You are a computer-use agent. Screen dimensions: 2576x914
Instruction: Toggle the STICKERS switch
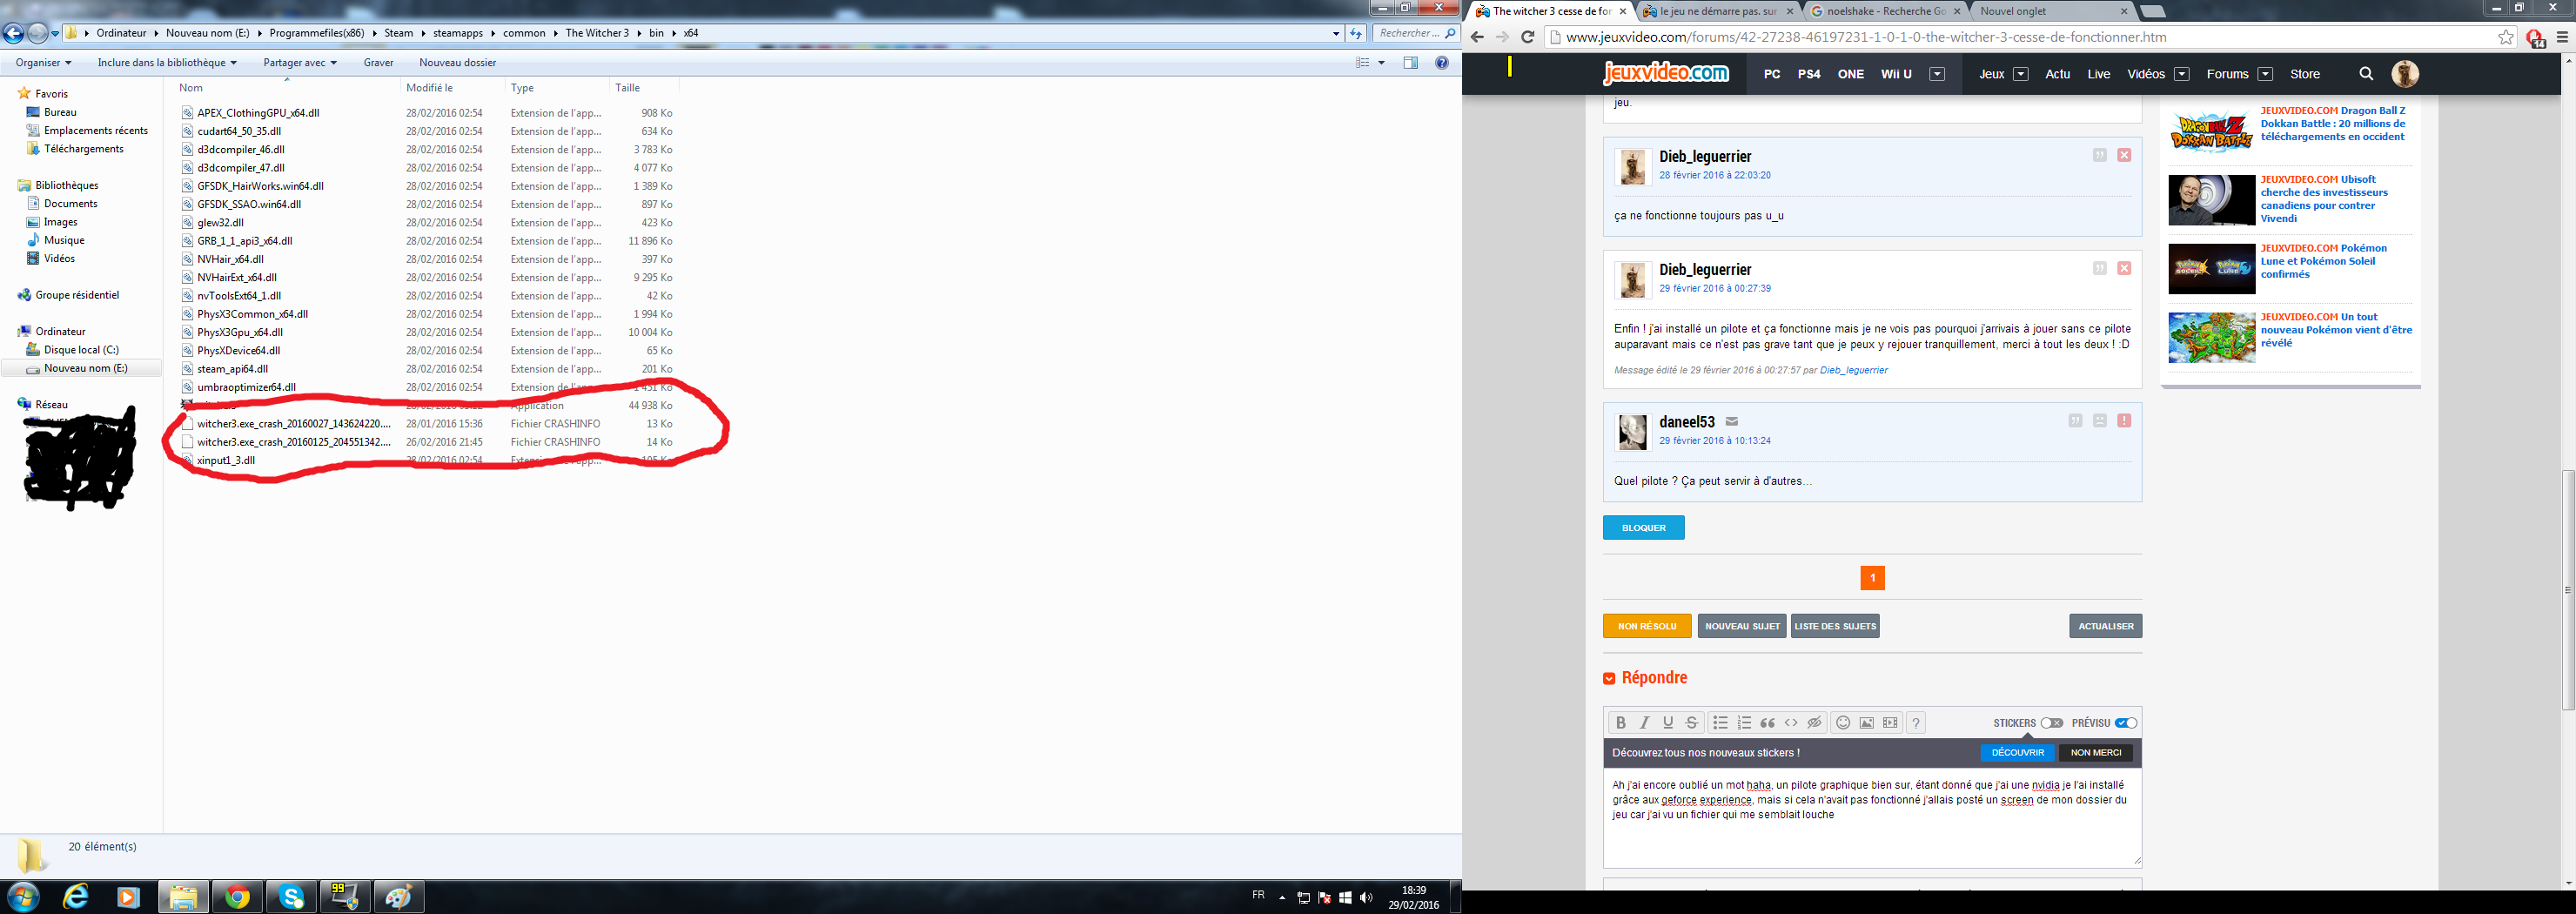[2052, 723]
